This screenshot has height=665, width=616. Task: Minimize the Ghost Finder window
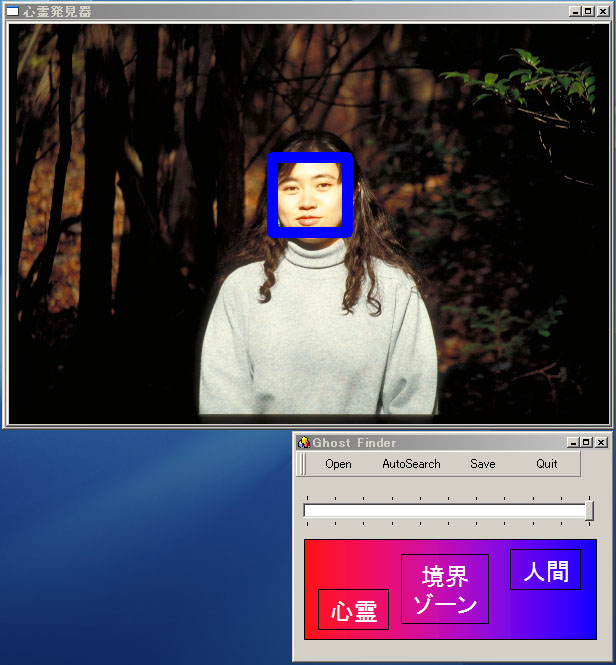573,442
